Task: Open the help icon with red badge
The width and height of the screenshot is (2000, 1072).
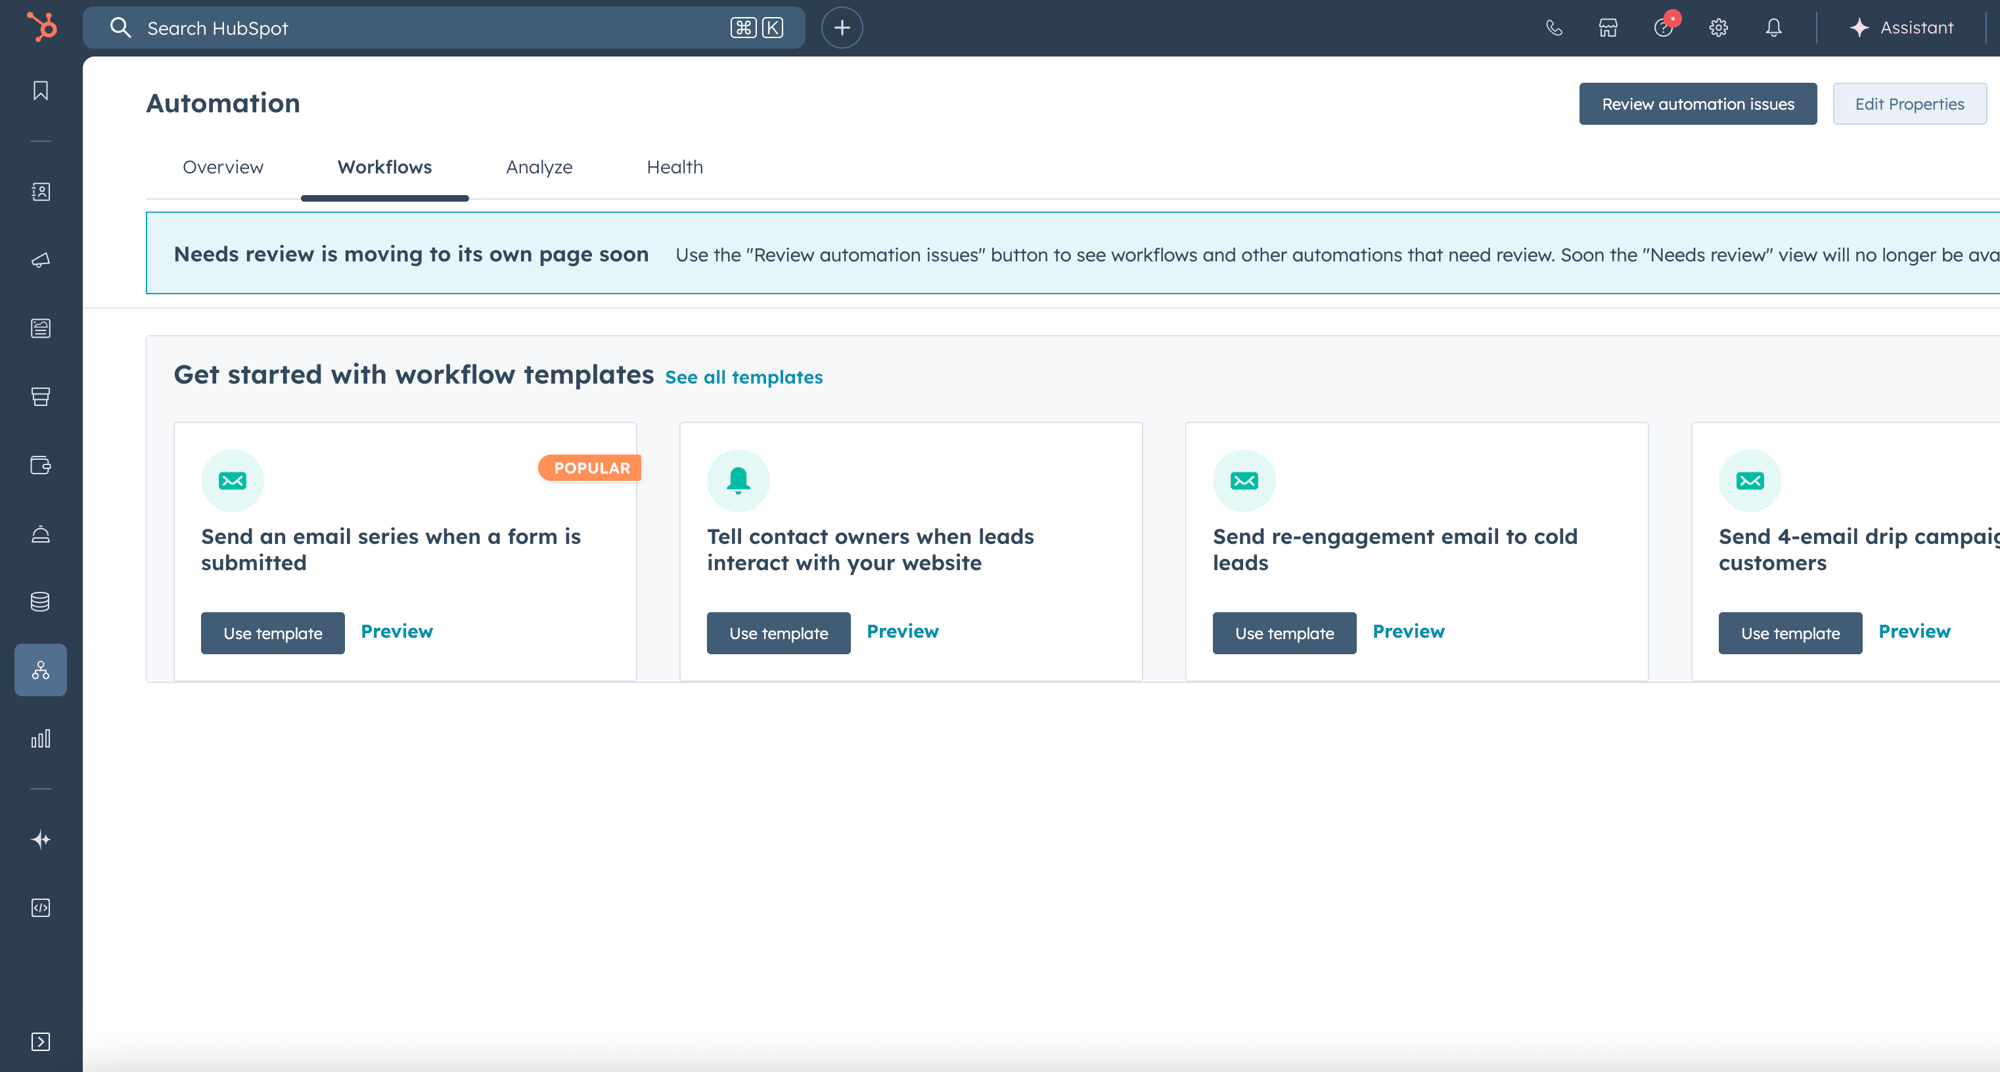Action: 1664,27
